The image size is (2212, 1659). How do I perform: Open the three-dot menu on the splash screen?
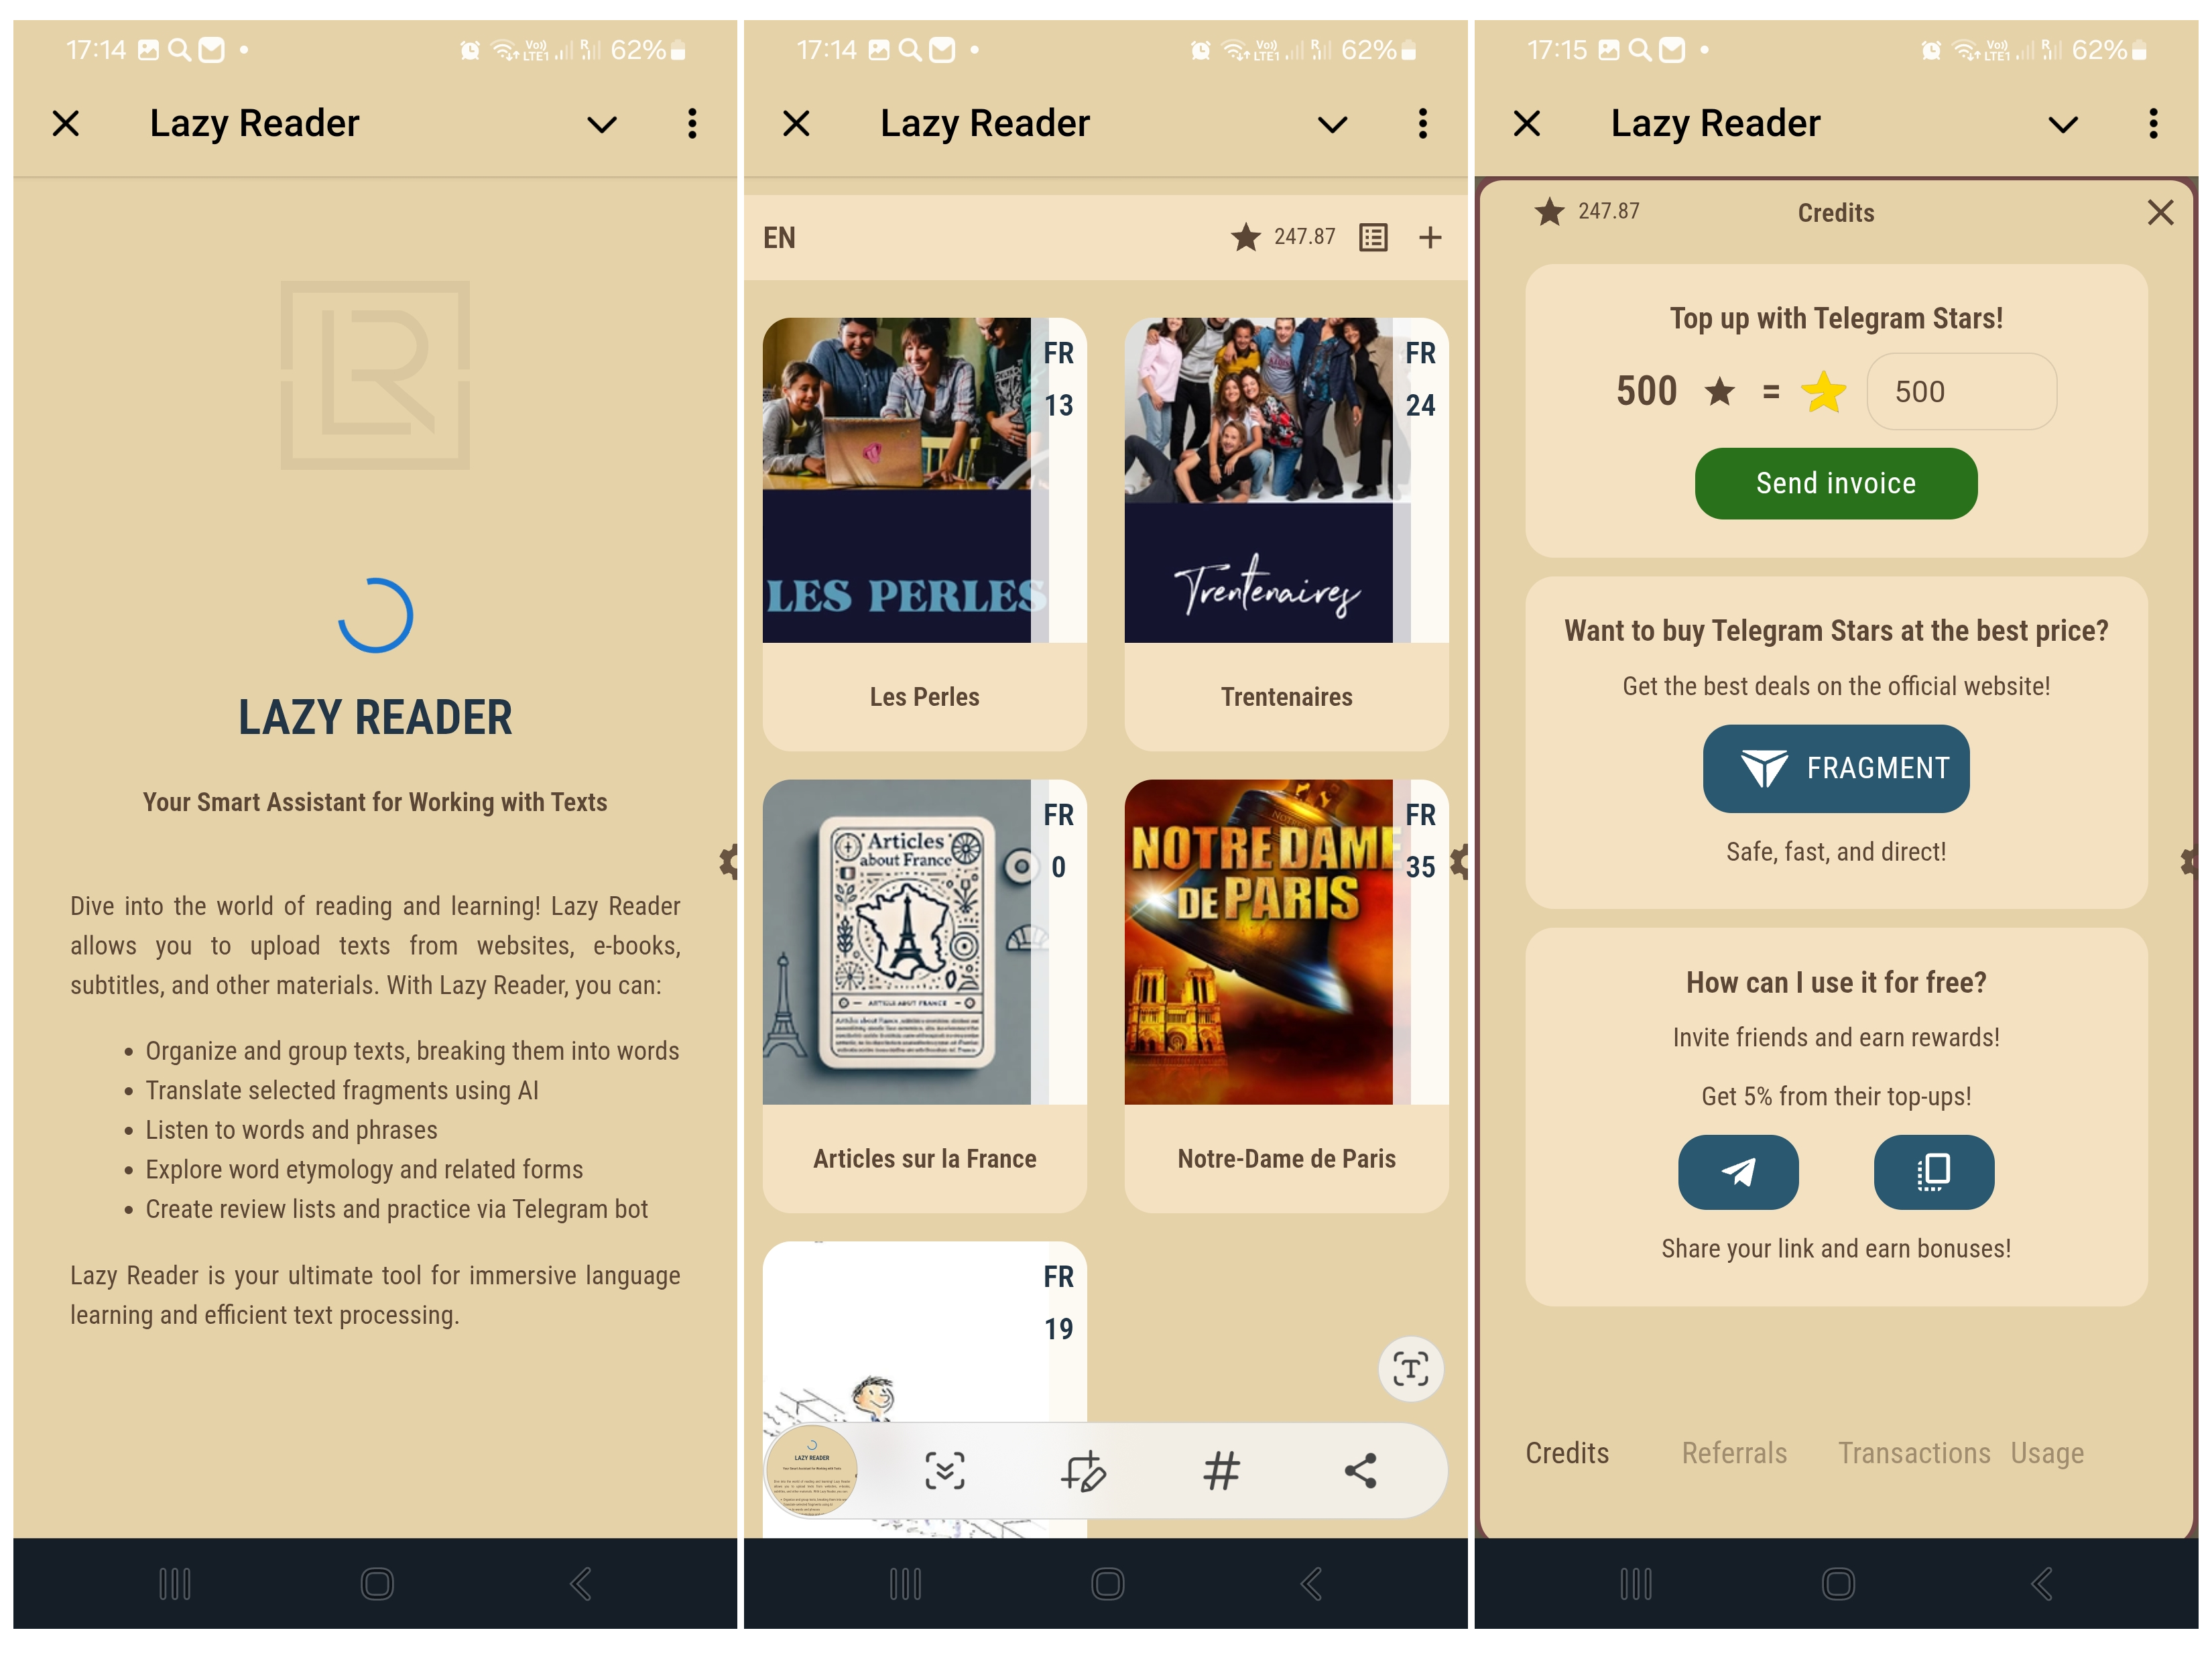692,124
